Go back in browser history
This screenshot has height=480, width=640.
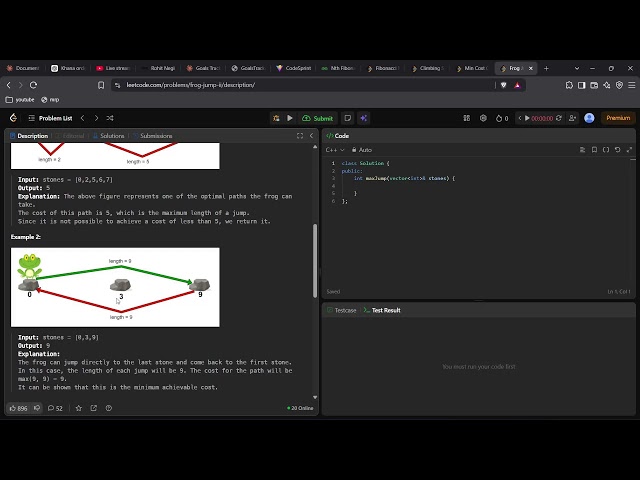tap(9, 85)
